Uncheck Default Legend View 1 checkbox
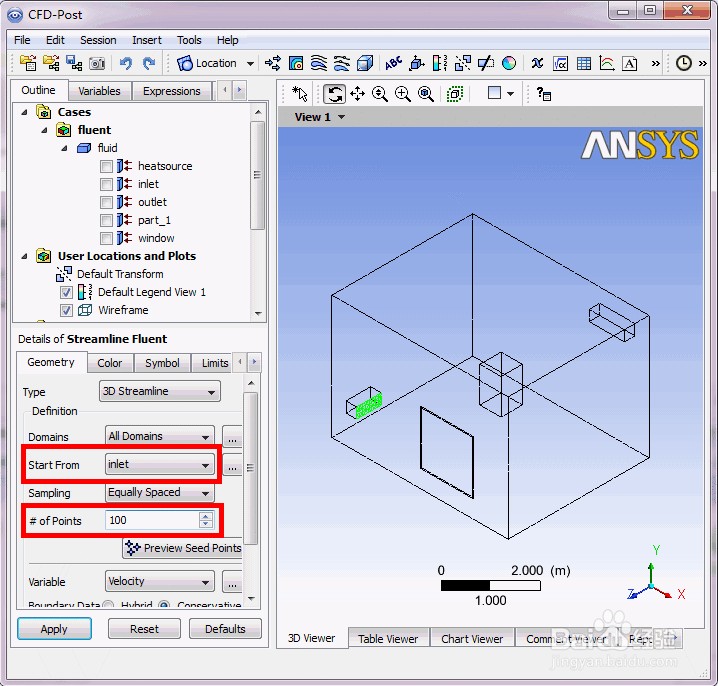Image resolution: width=718 pixels, height=686 pixels. [66, 292]
